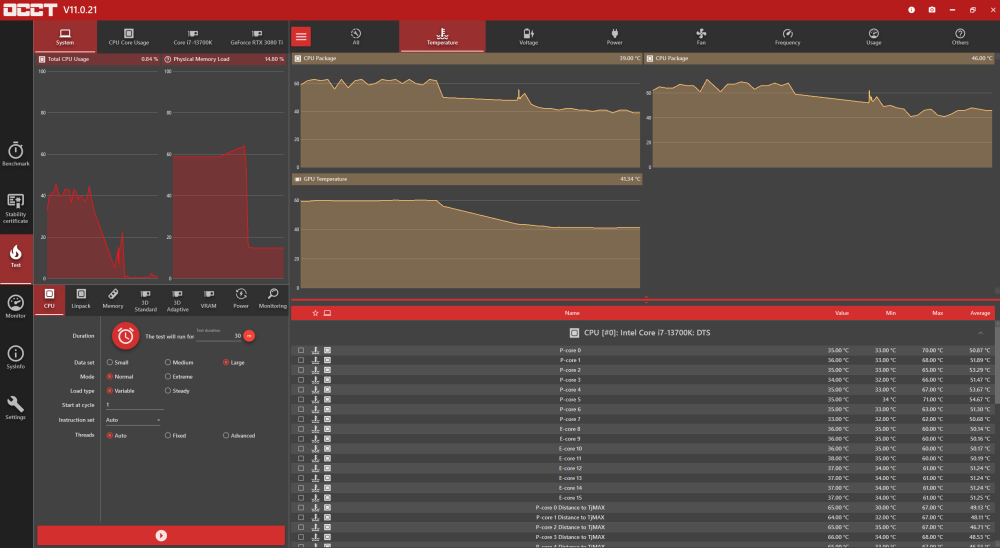Sort table by Name column
Image resolution: width=1000 pixels, height=548 pixels.
point(571,313)
